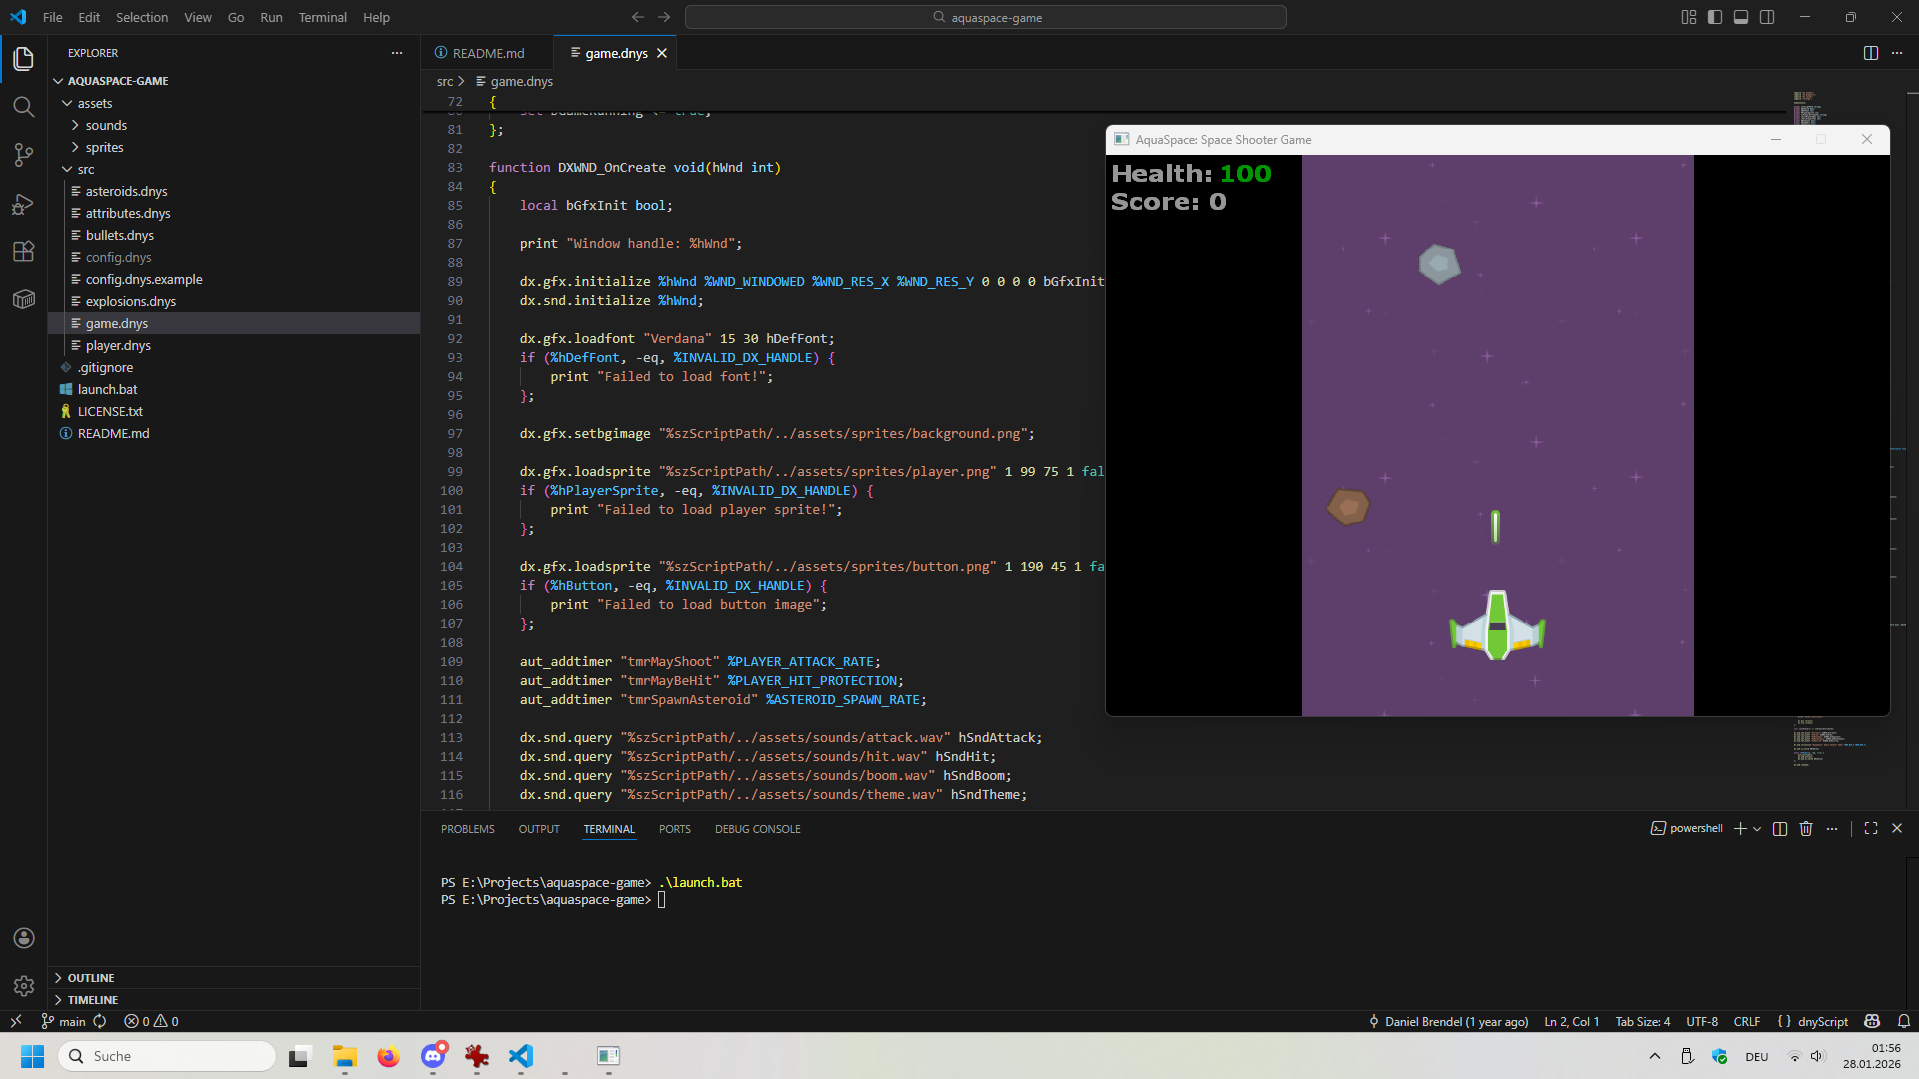Click the main branch status bar button

tap(64, 1021)
